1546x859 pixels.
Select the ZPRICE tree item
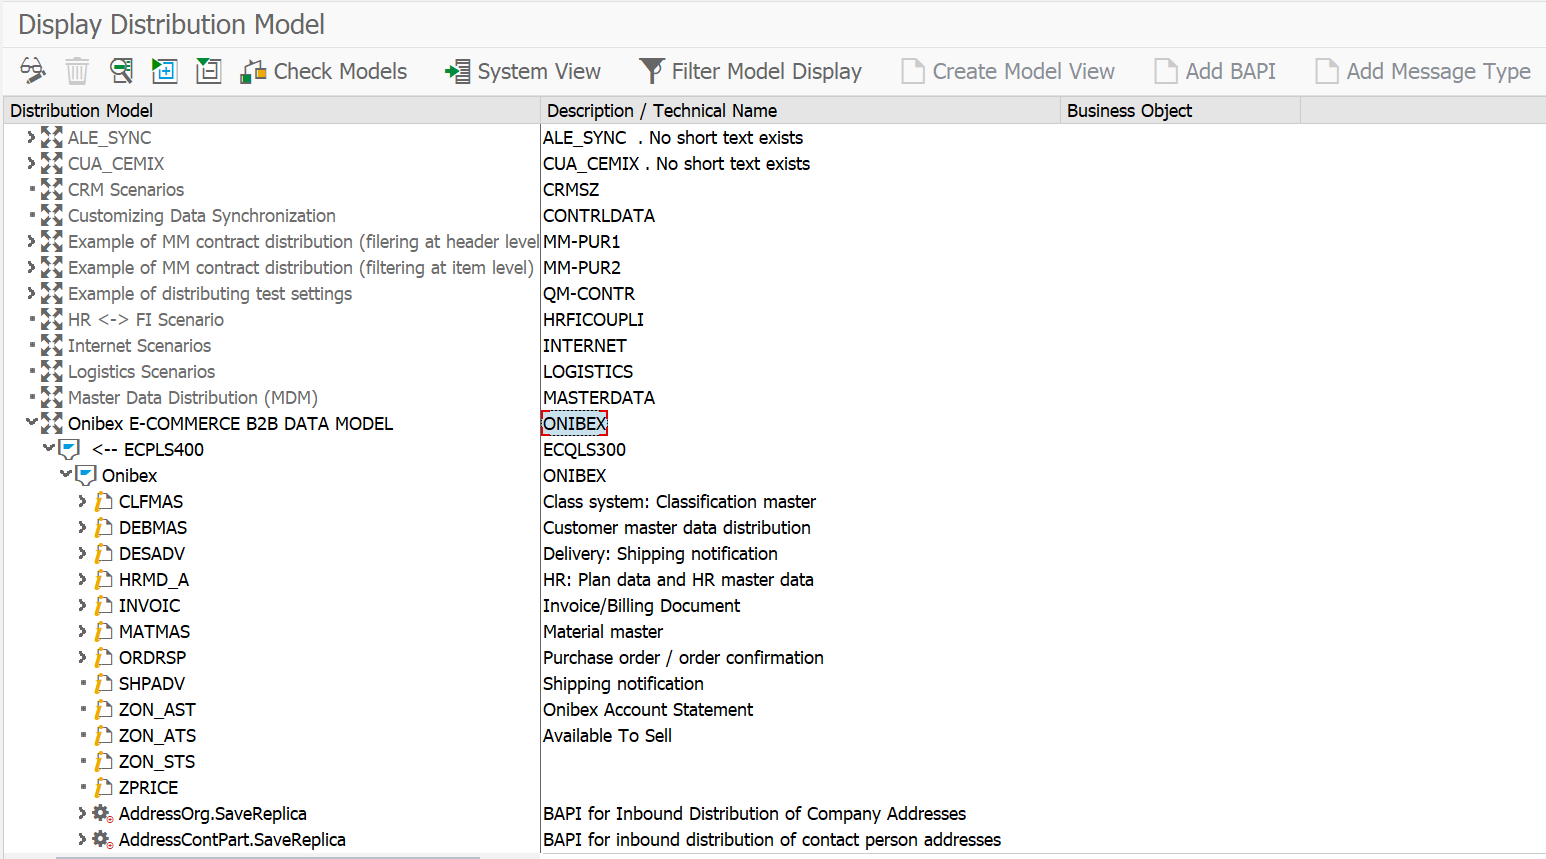(x=148, y=788)
